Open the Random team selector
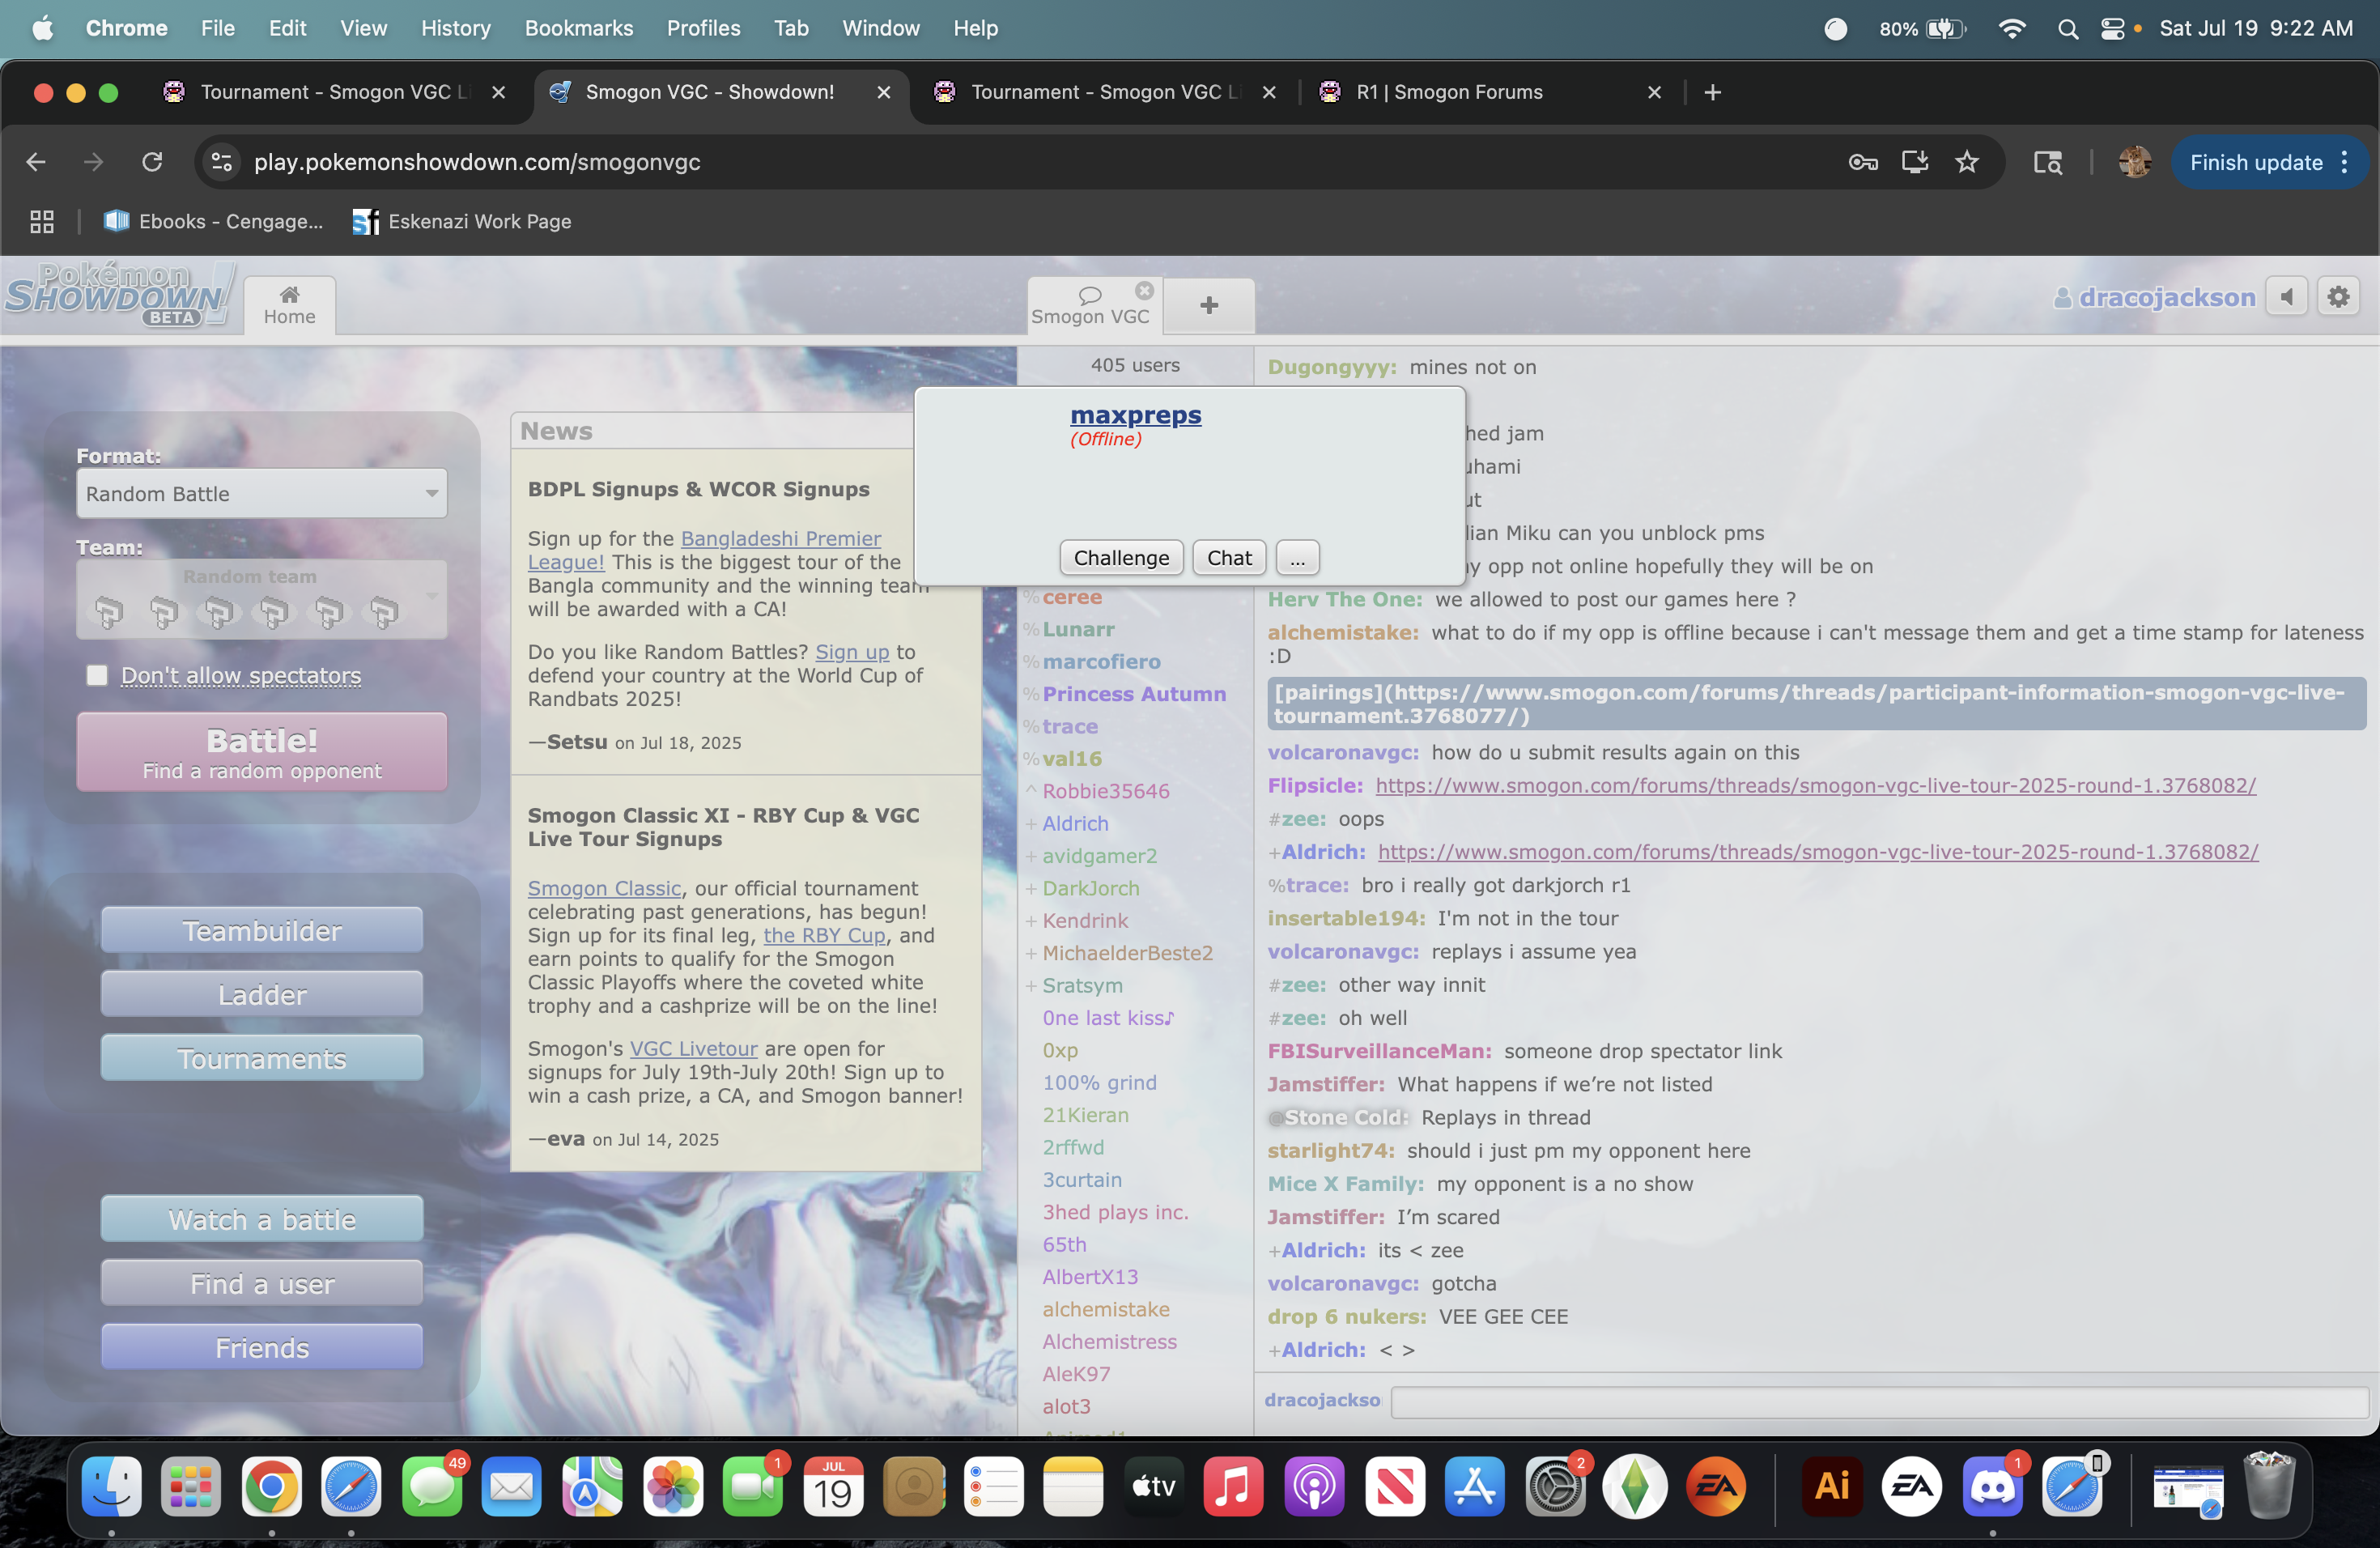Viewport: 2380px width, 1548px height. click(262, 600)
